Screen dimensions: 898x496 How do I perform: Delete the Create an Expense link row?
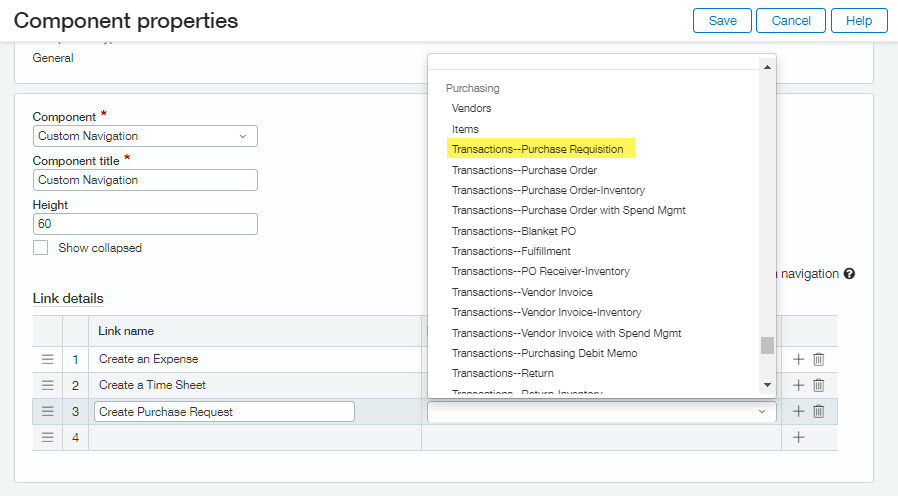pos(818,359)
